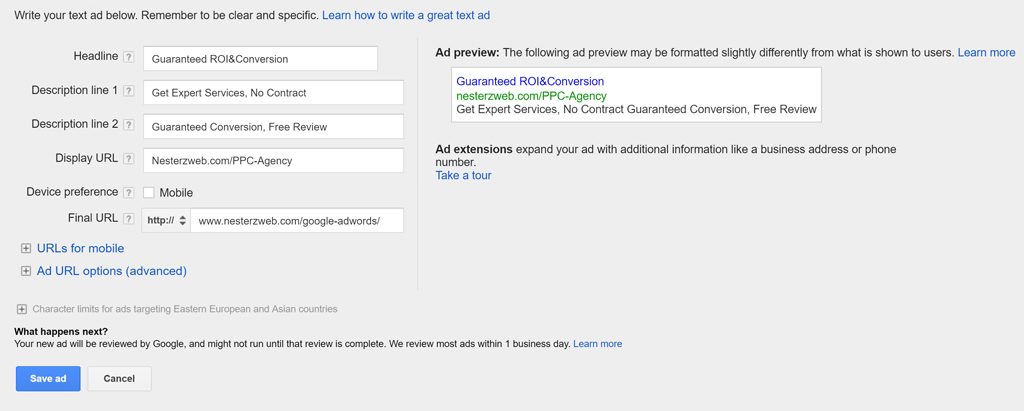Screen dimensions: 1024x411
Task: Click the Save ad button
Action: pos(48,379)
